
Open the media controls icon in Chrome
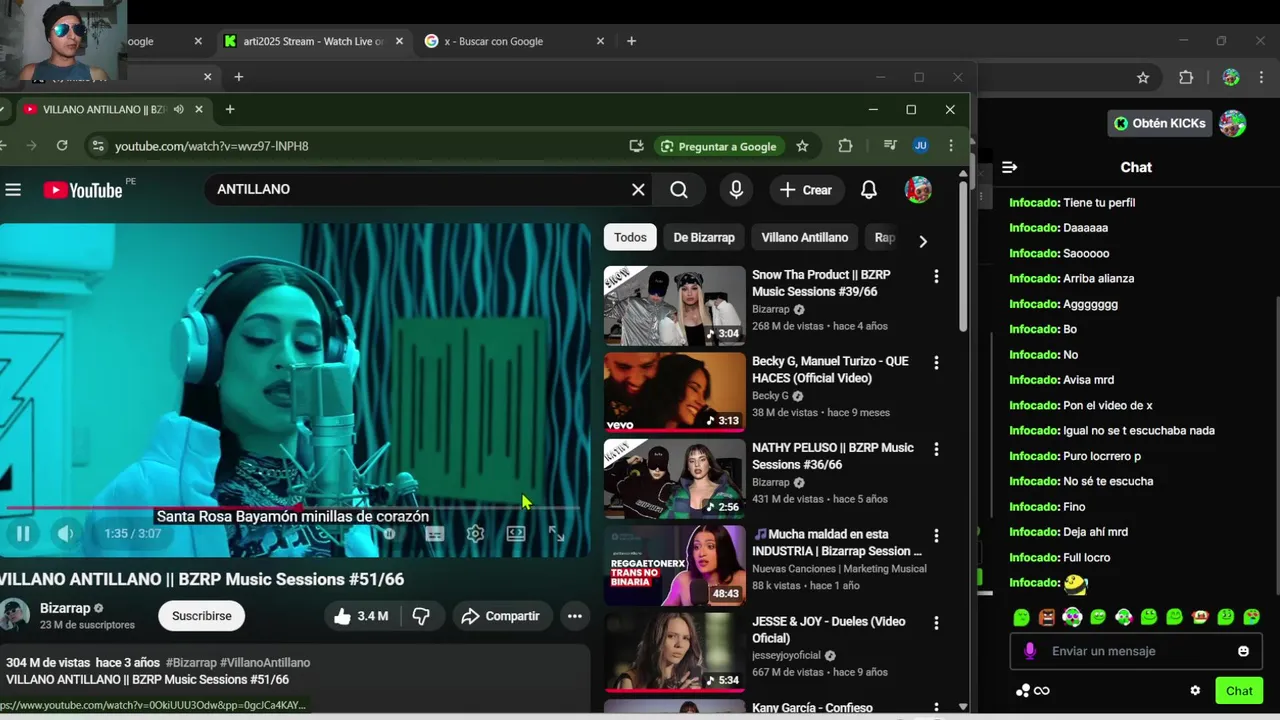tap(890, 146)
